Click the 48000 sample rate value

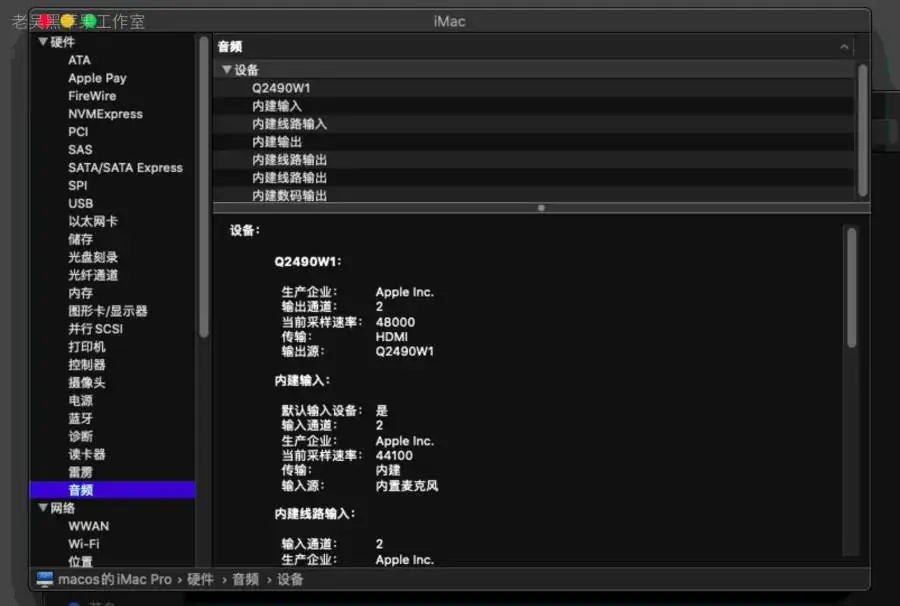tap(395, 322)
